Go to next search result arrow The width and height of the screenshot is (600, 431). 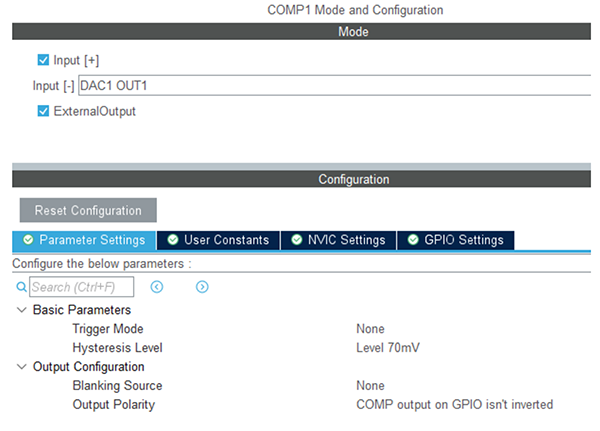[202, 287]
